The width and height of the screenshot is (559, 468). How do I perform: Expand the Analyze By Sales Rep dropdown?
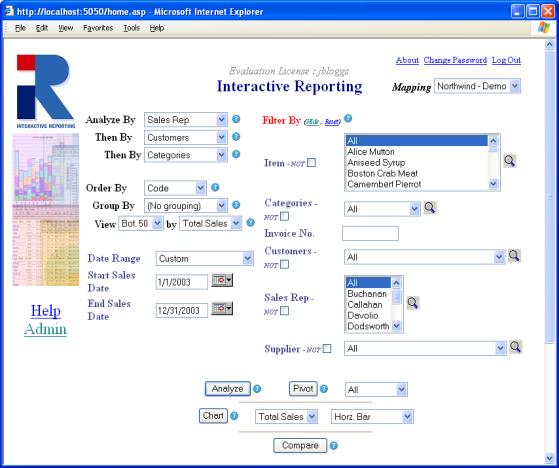pos(186,120)
